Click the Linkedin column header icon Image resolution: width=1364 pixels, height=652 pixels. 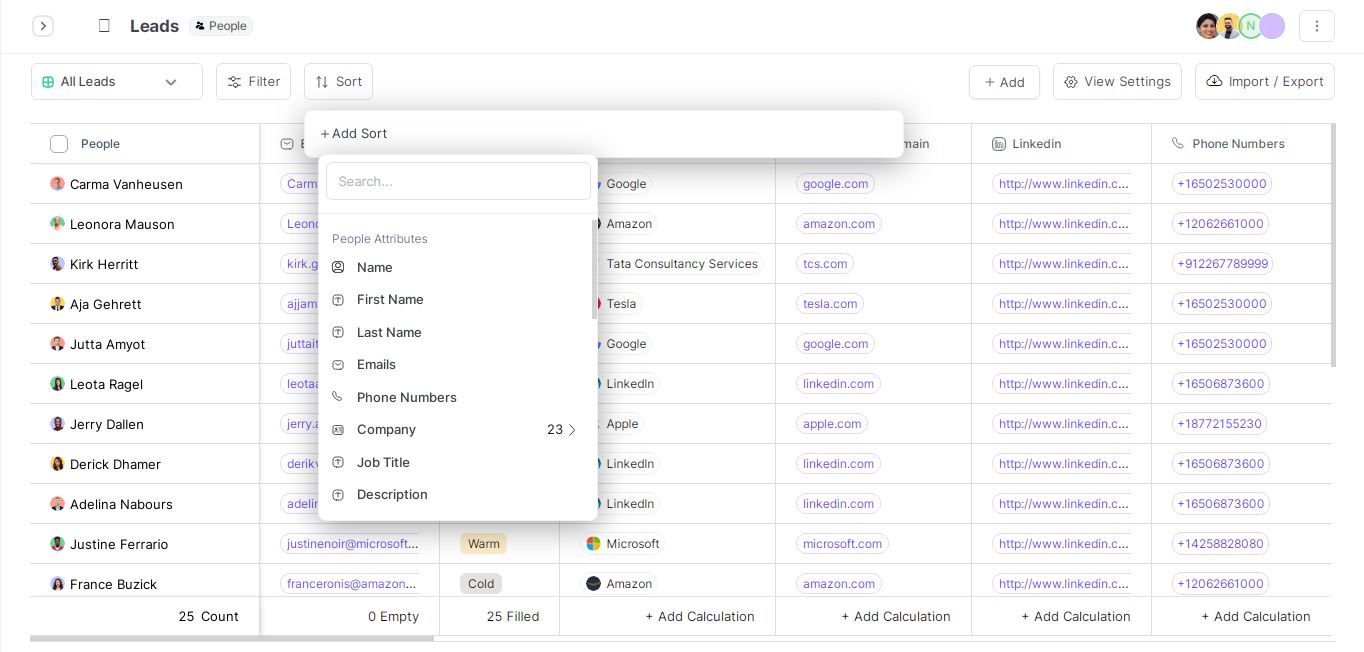point(998,144)
